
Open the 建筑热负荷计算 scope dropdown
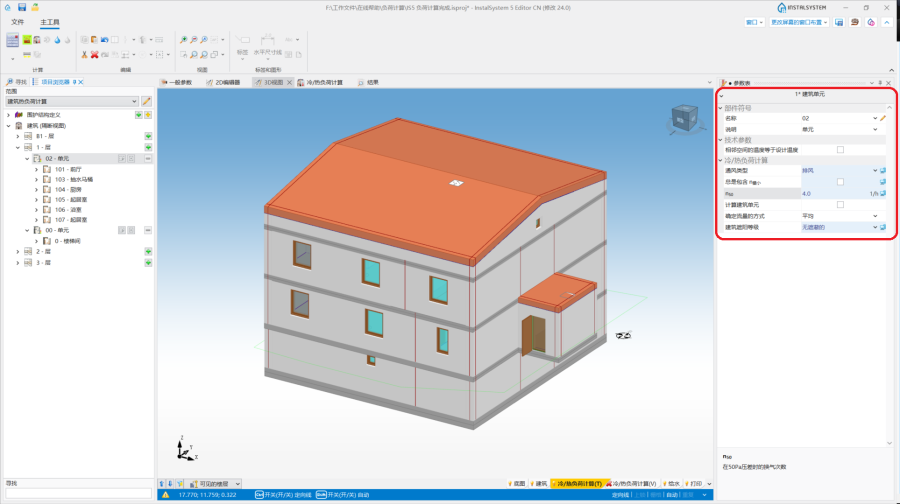(71, 101)
